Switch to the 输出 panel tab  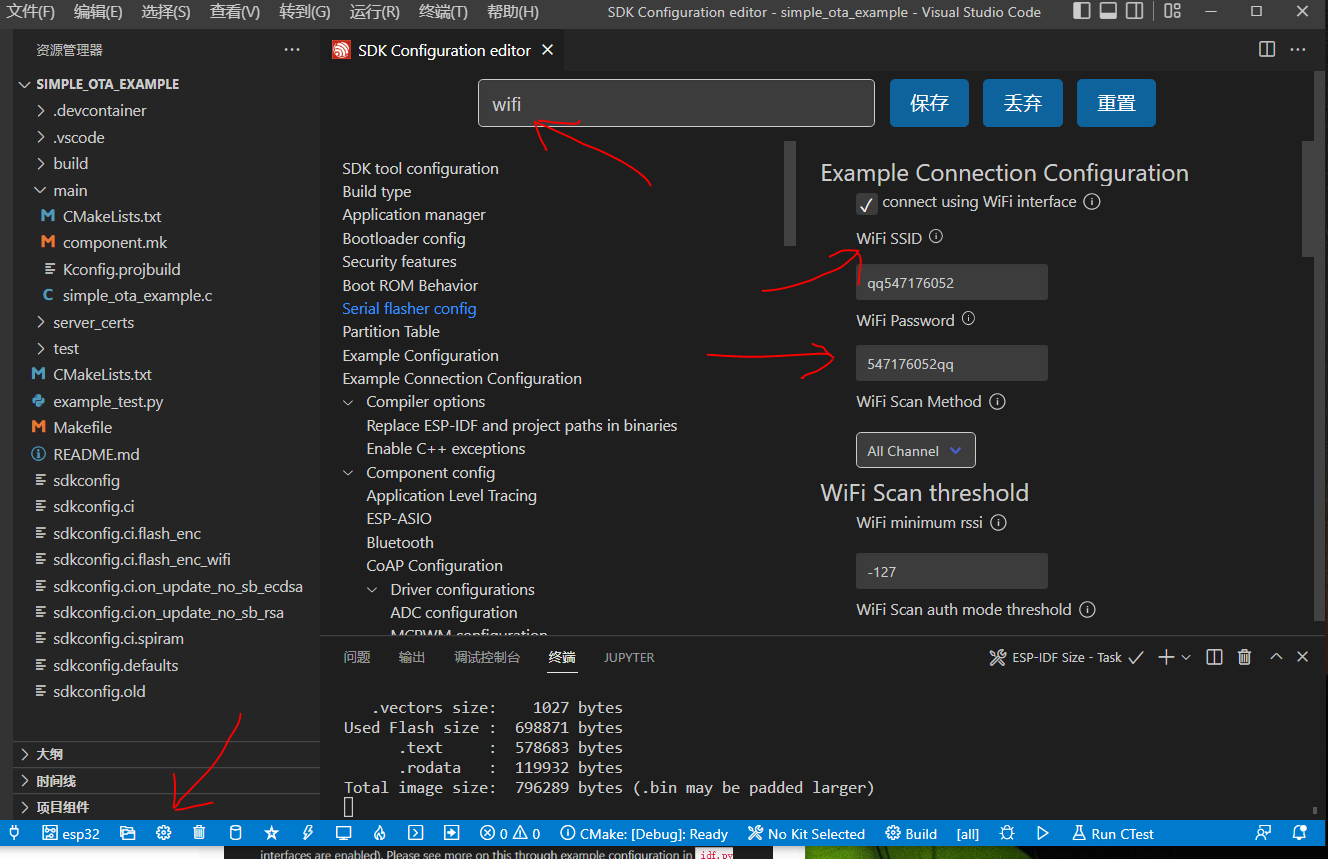pyautogui.click(x=412, y=657)
